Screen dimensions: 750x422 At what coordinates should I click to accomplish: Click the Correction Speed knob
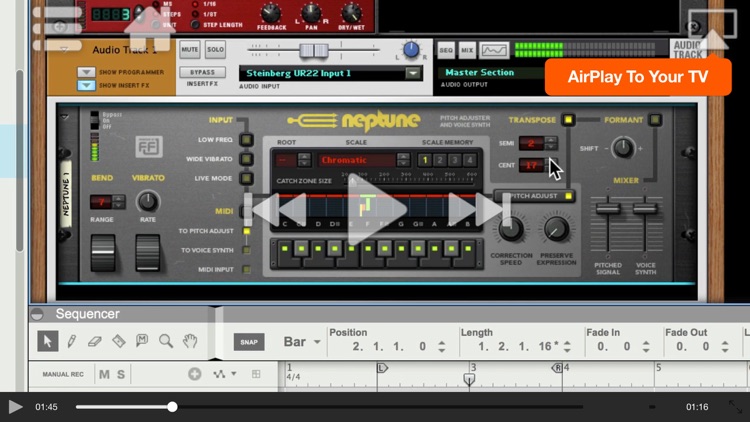point(511,229)
